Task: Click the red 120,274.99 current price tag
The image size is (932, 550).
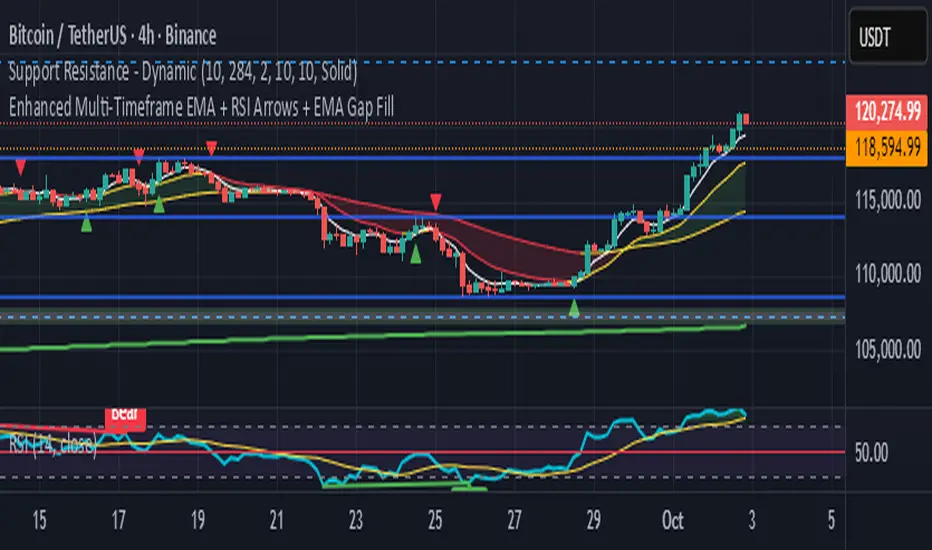Action: (887, 111)
